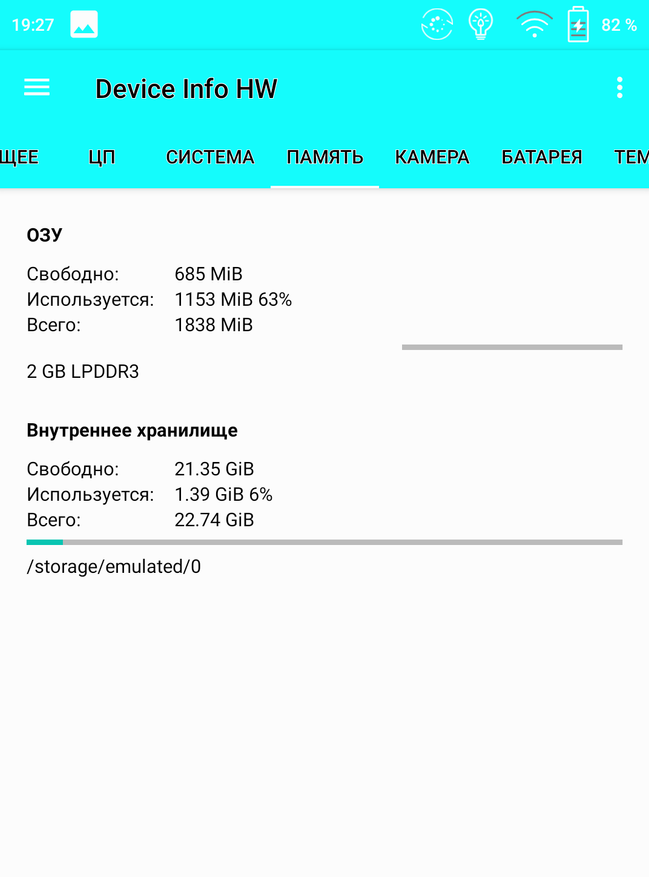
Task: Tap the circular refresh status icon
Action: click(x=437, y=25)
